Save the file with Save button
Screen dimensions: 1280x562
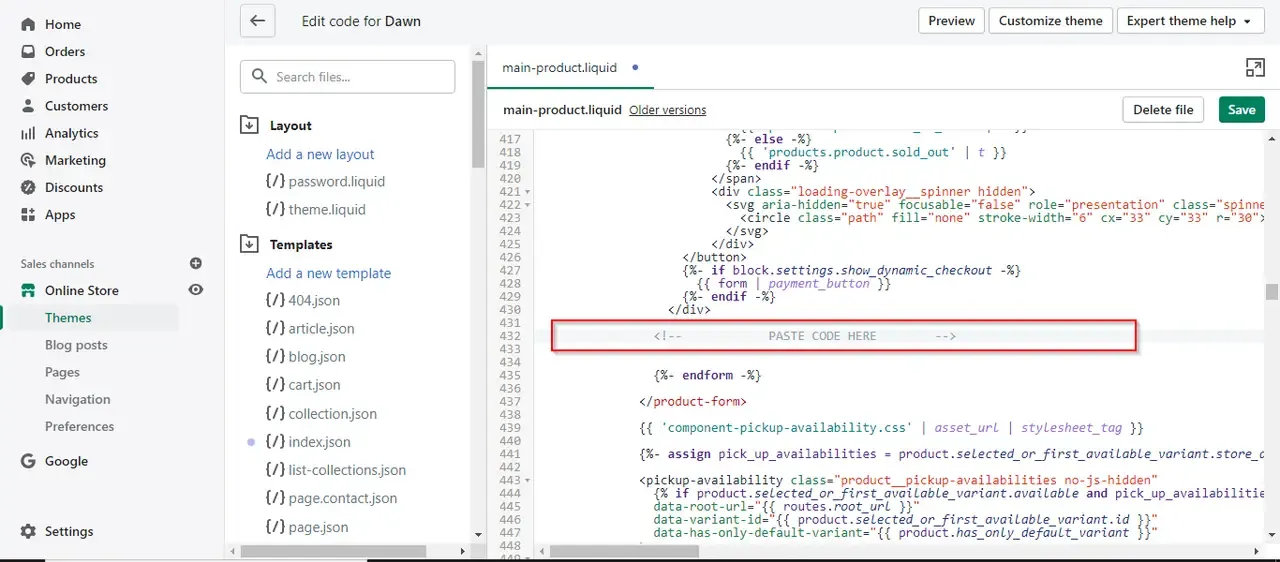(1241, 109)
